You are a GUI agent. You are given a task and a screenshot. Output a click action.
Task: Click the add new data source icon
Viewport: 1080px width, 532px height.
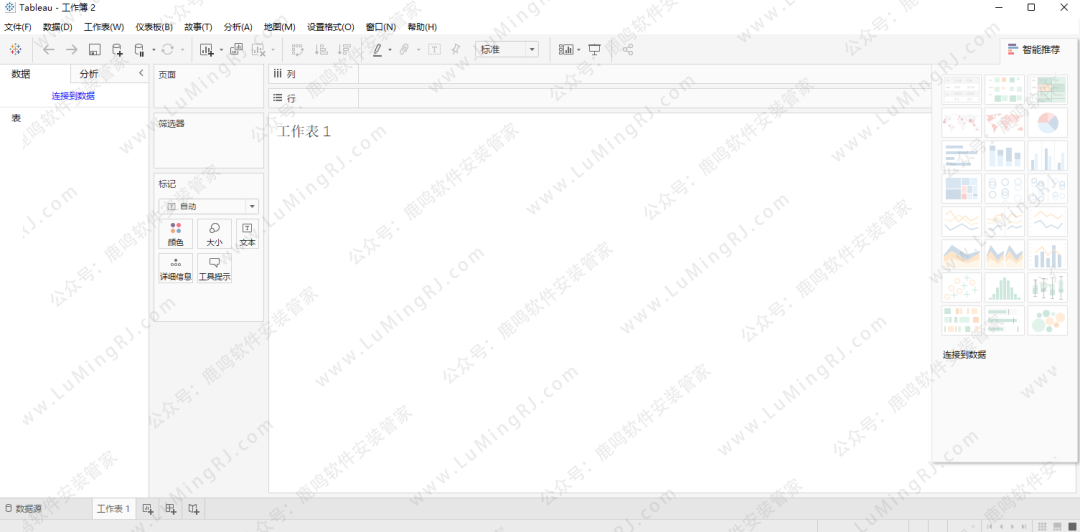pos(117,50)
